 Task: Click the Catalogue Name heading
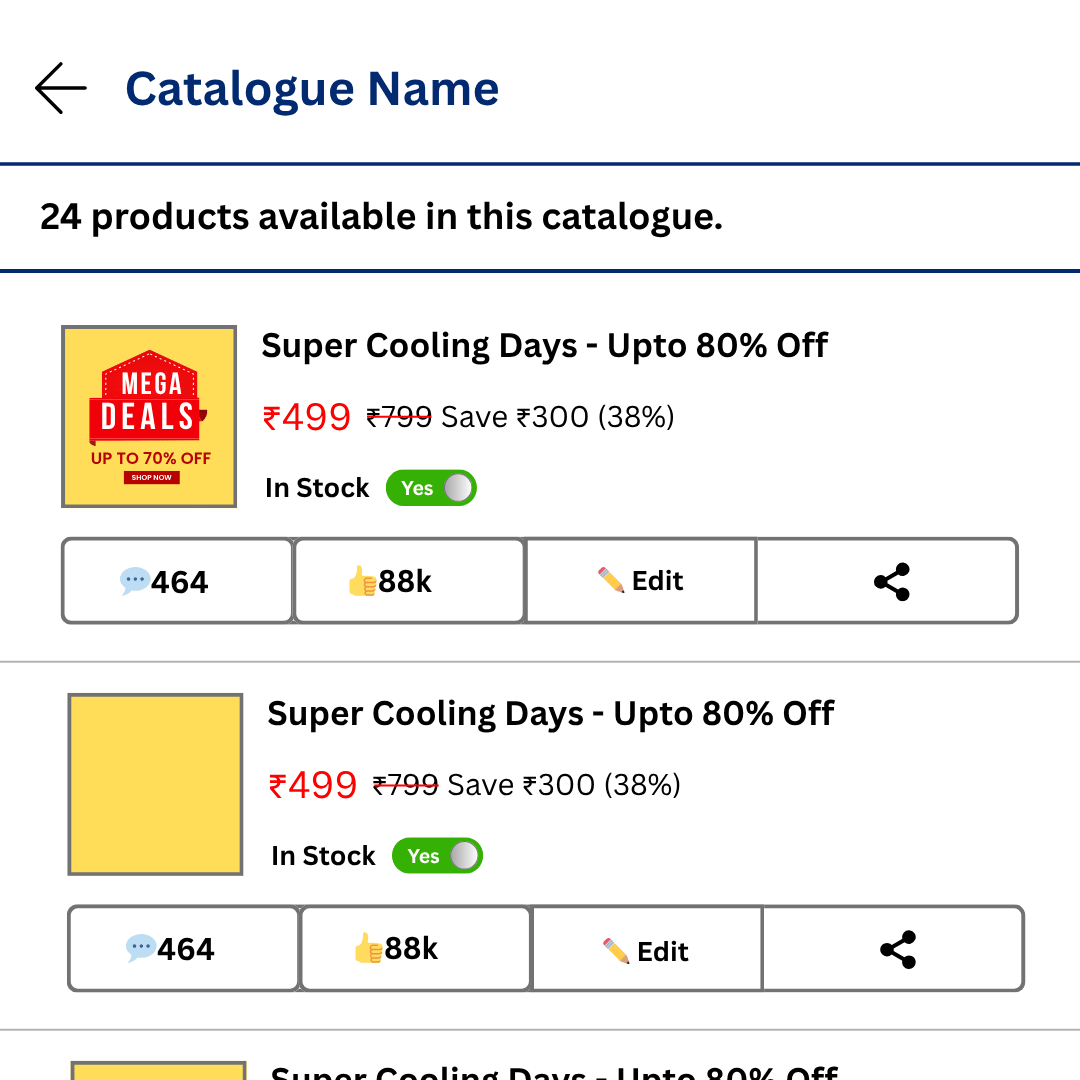pos(312,90)
